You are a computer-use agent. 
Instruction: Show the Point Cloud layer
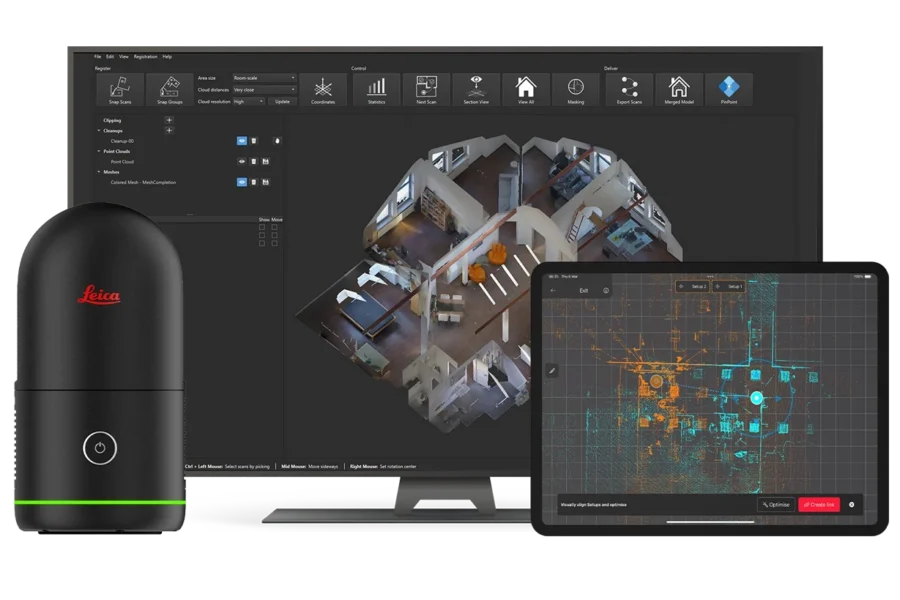tap(241, 161)
